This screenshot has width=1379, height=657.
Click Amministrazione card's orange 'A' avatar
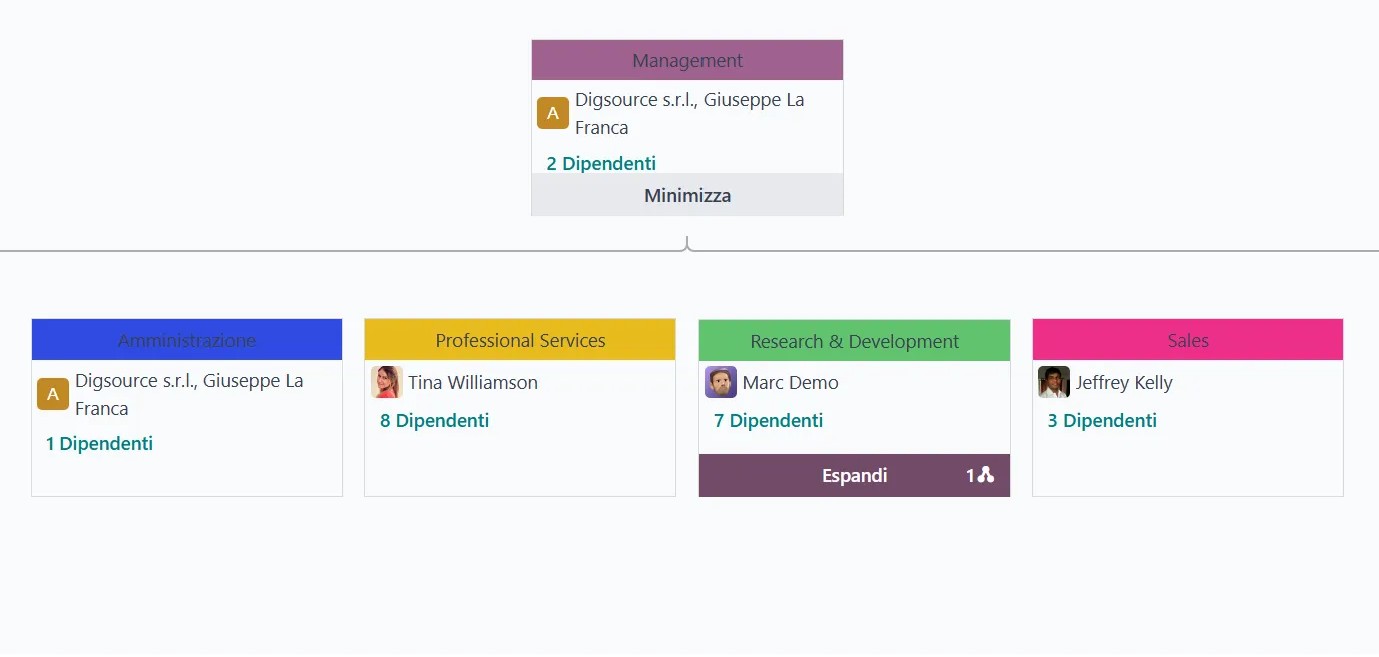click(53, 394)
